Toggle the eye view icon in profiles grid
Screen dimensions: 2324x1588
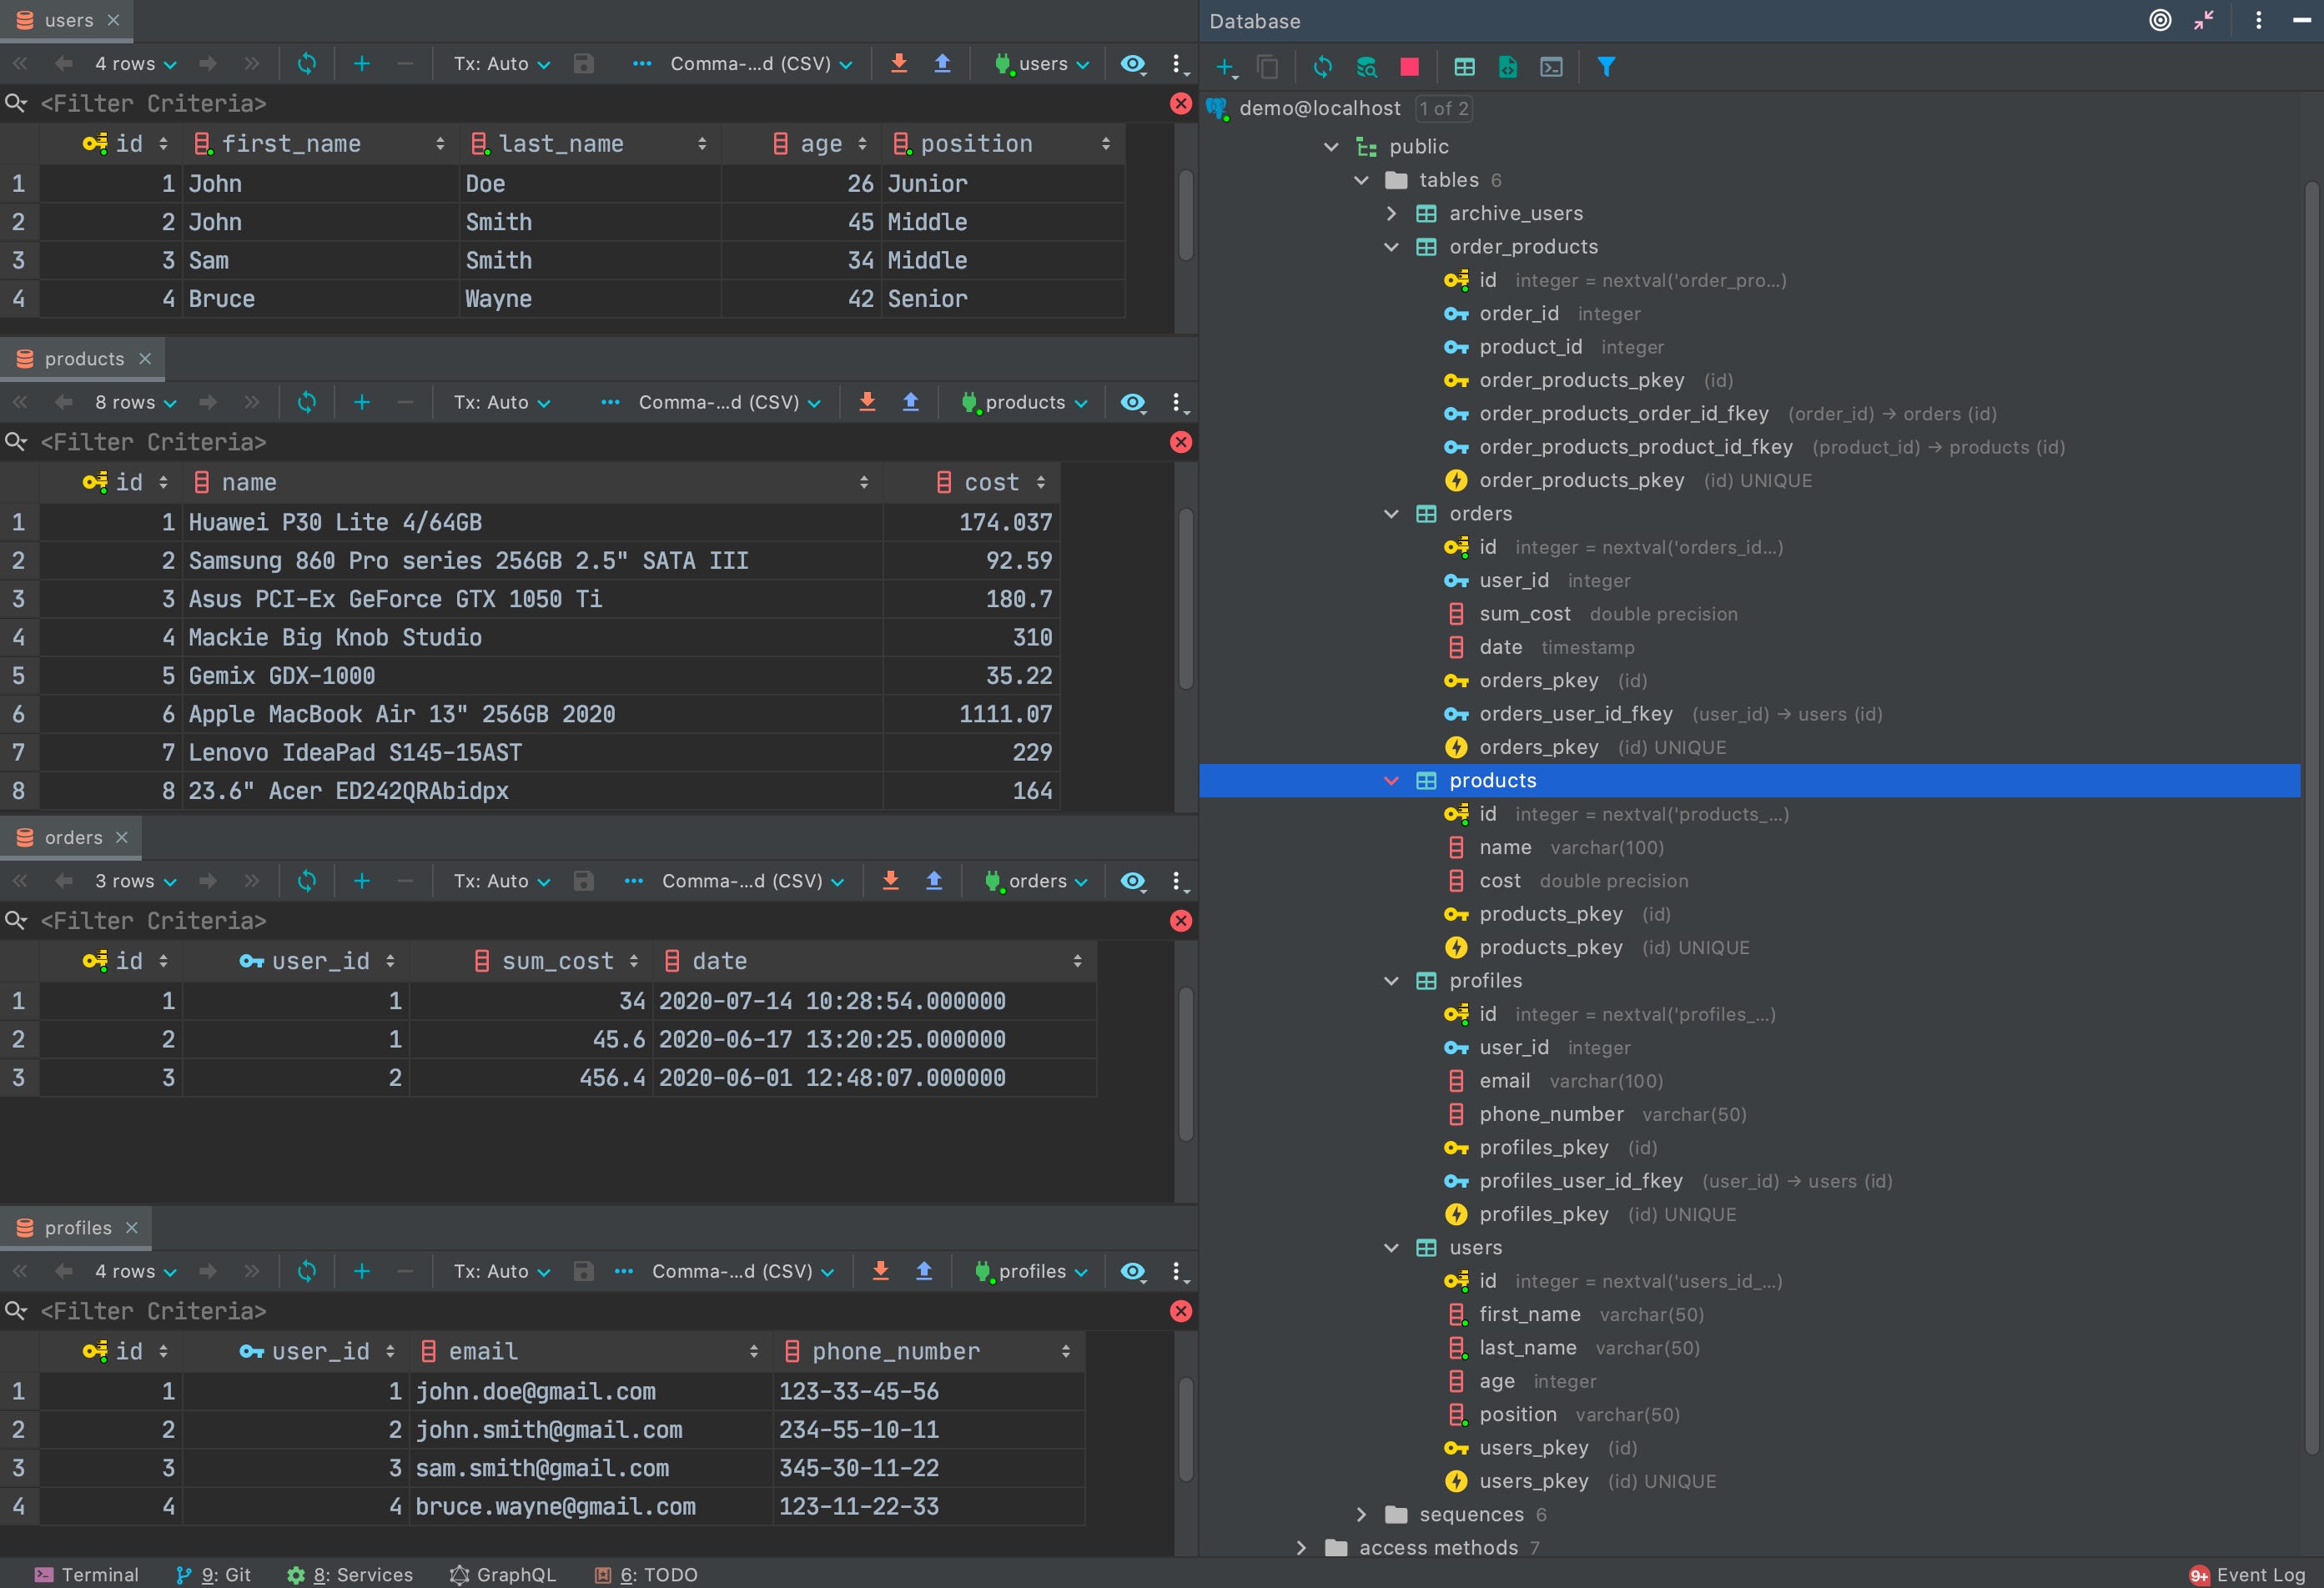[1132, 1271]
